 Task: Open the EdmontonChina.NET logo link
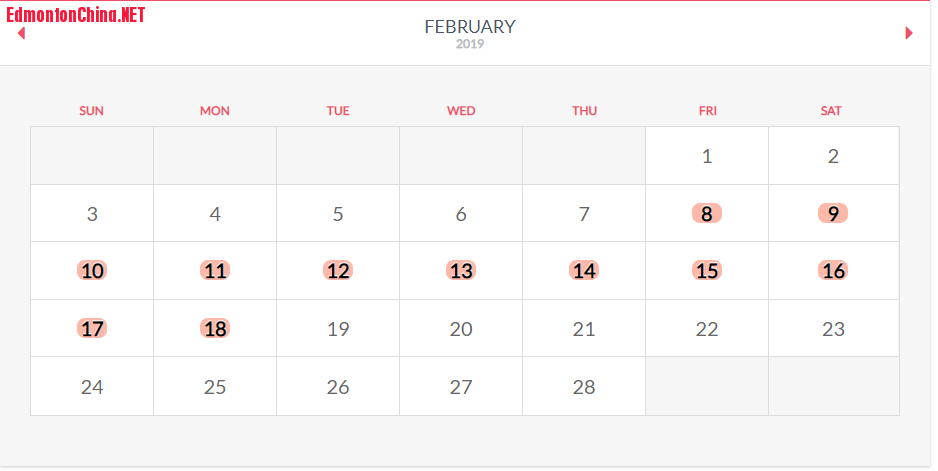click(75, 15)
